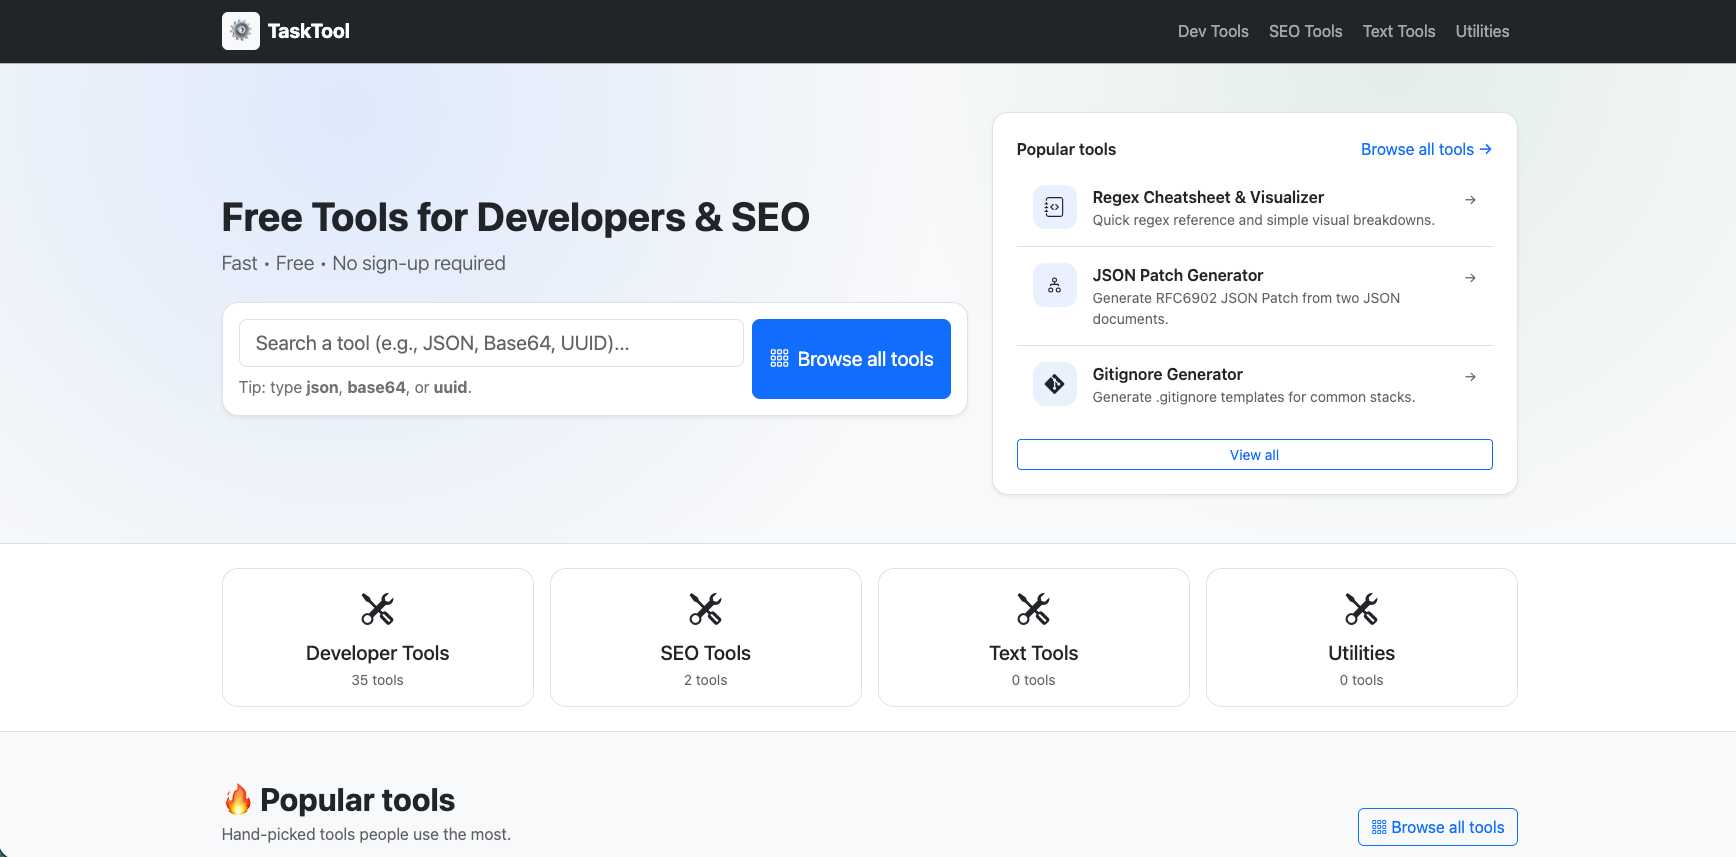
Task: Click 'Quick regex reference' description text
Action: (x=1263, y=220)
